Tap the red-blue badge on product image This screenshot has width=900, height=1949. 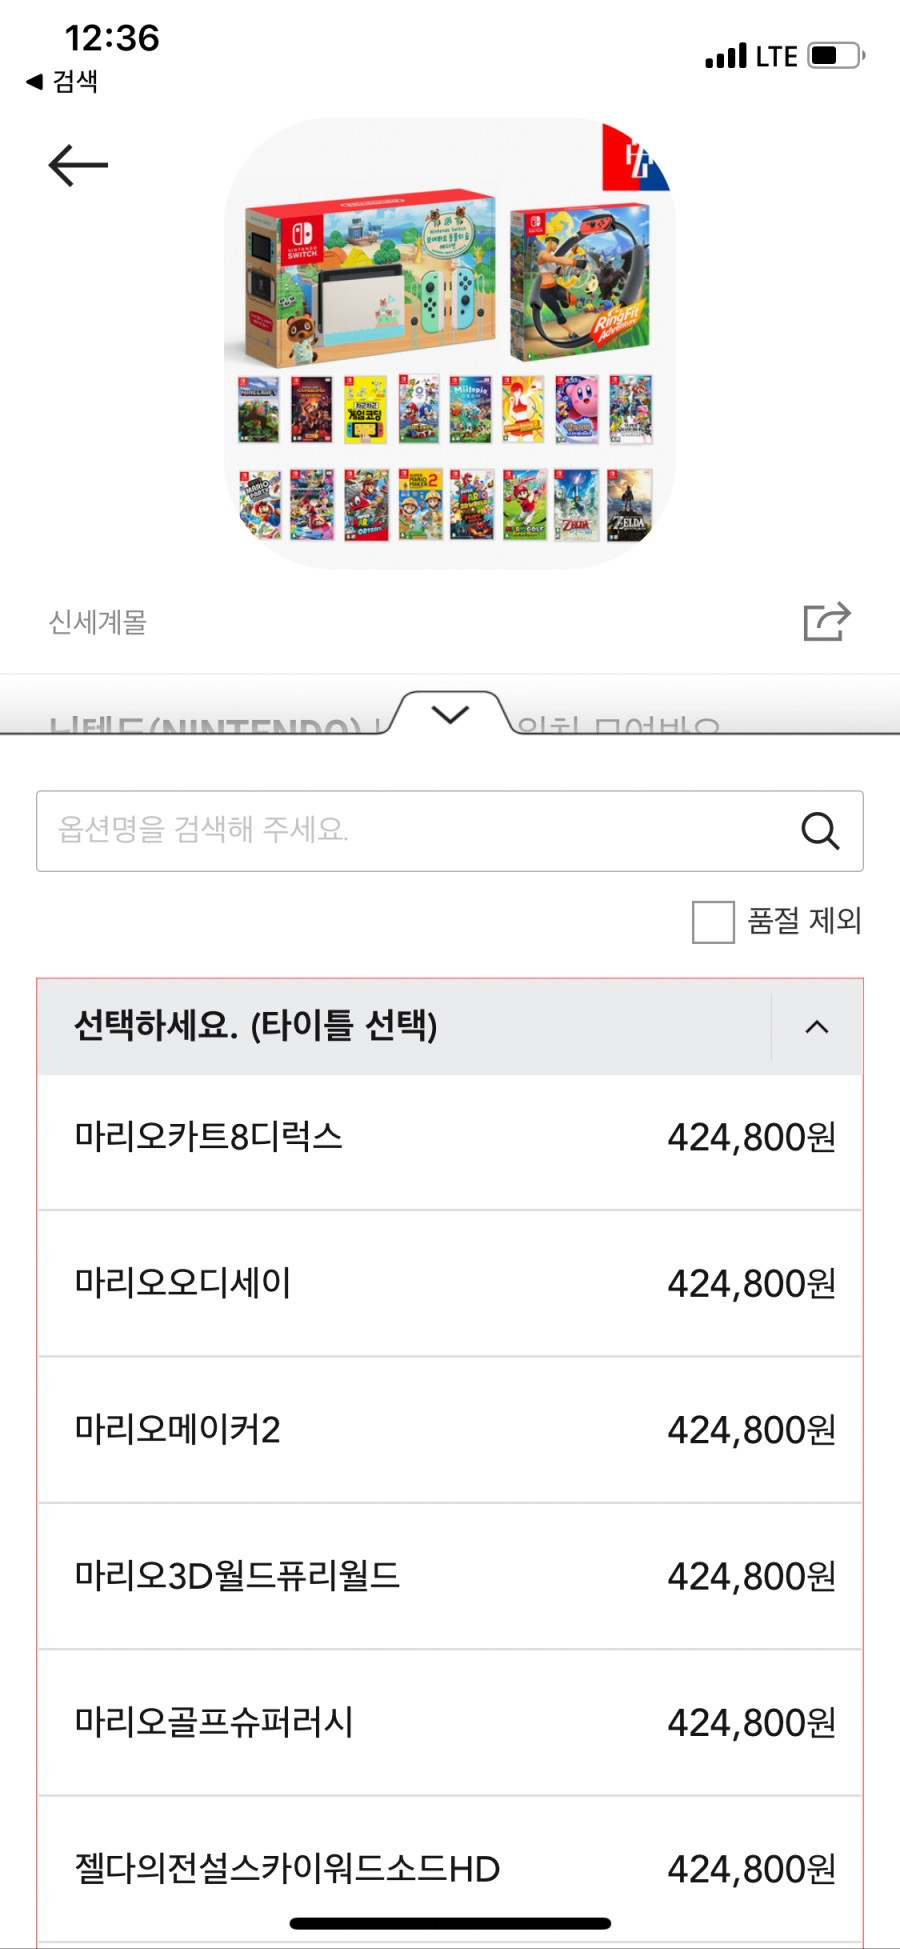point(635,158)
